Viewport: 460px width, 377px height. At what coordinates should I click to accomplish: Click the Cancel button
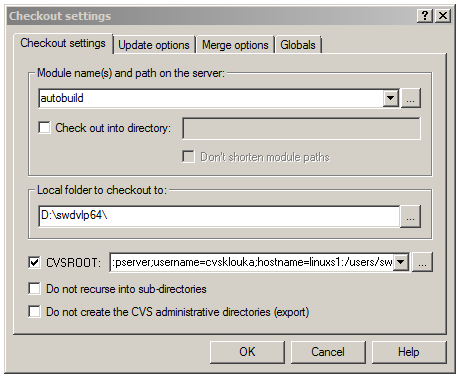pyautogui.click(x=328, y=352)
